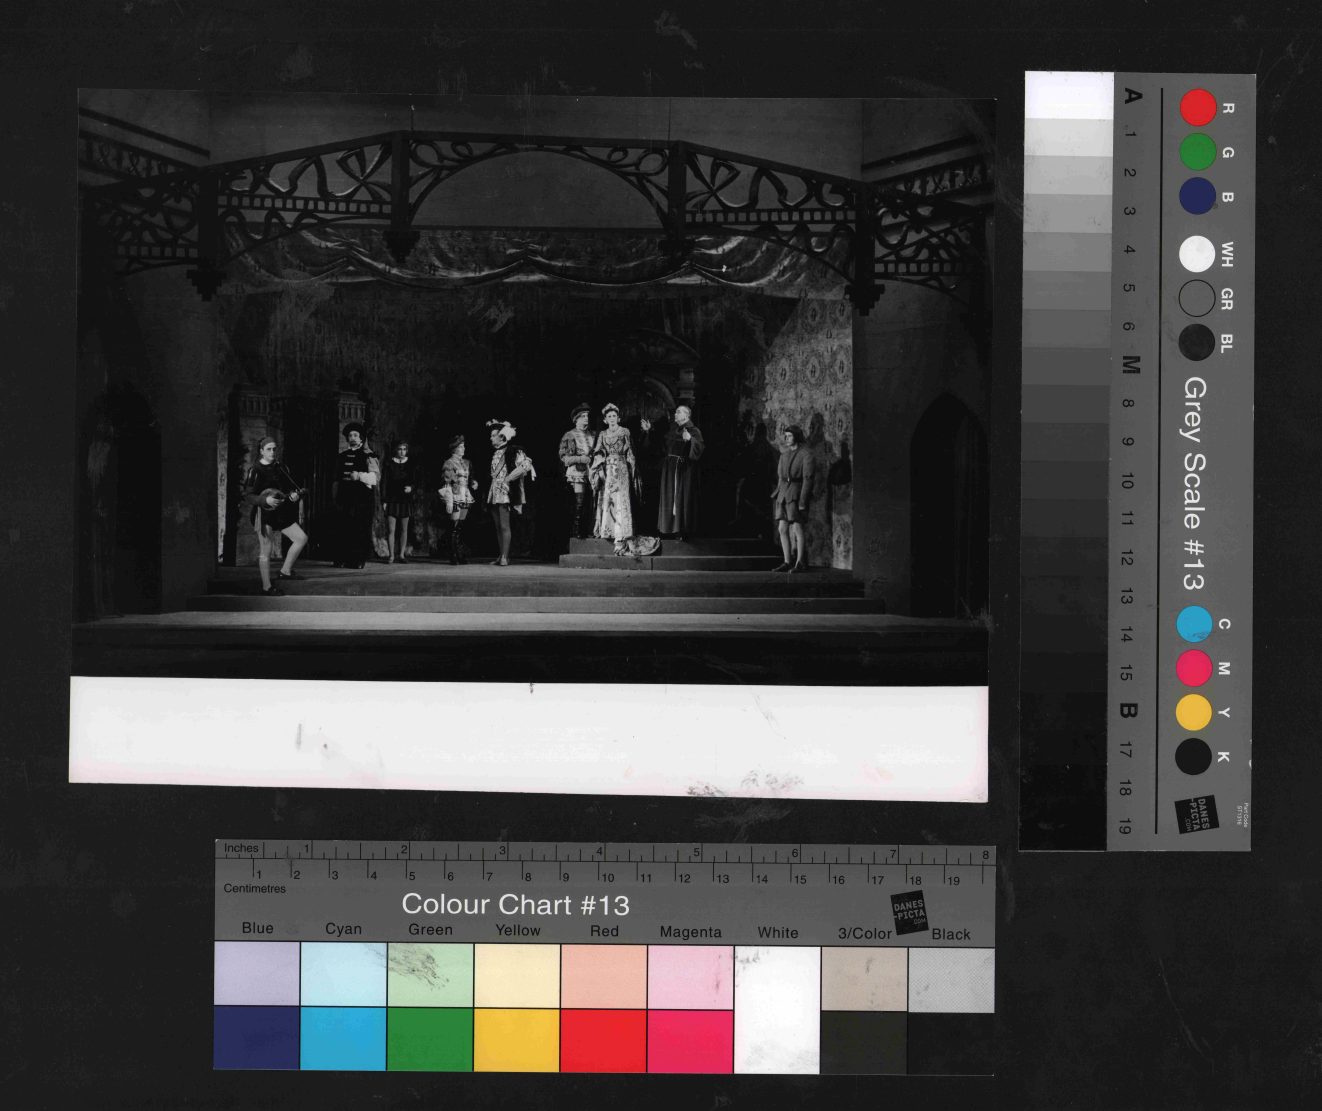This screenshot has width=1322, height=1111.
Task: Select the pale cyan tint swatch
Action: 343,974
